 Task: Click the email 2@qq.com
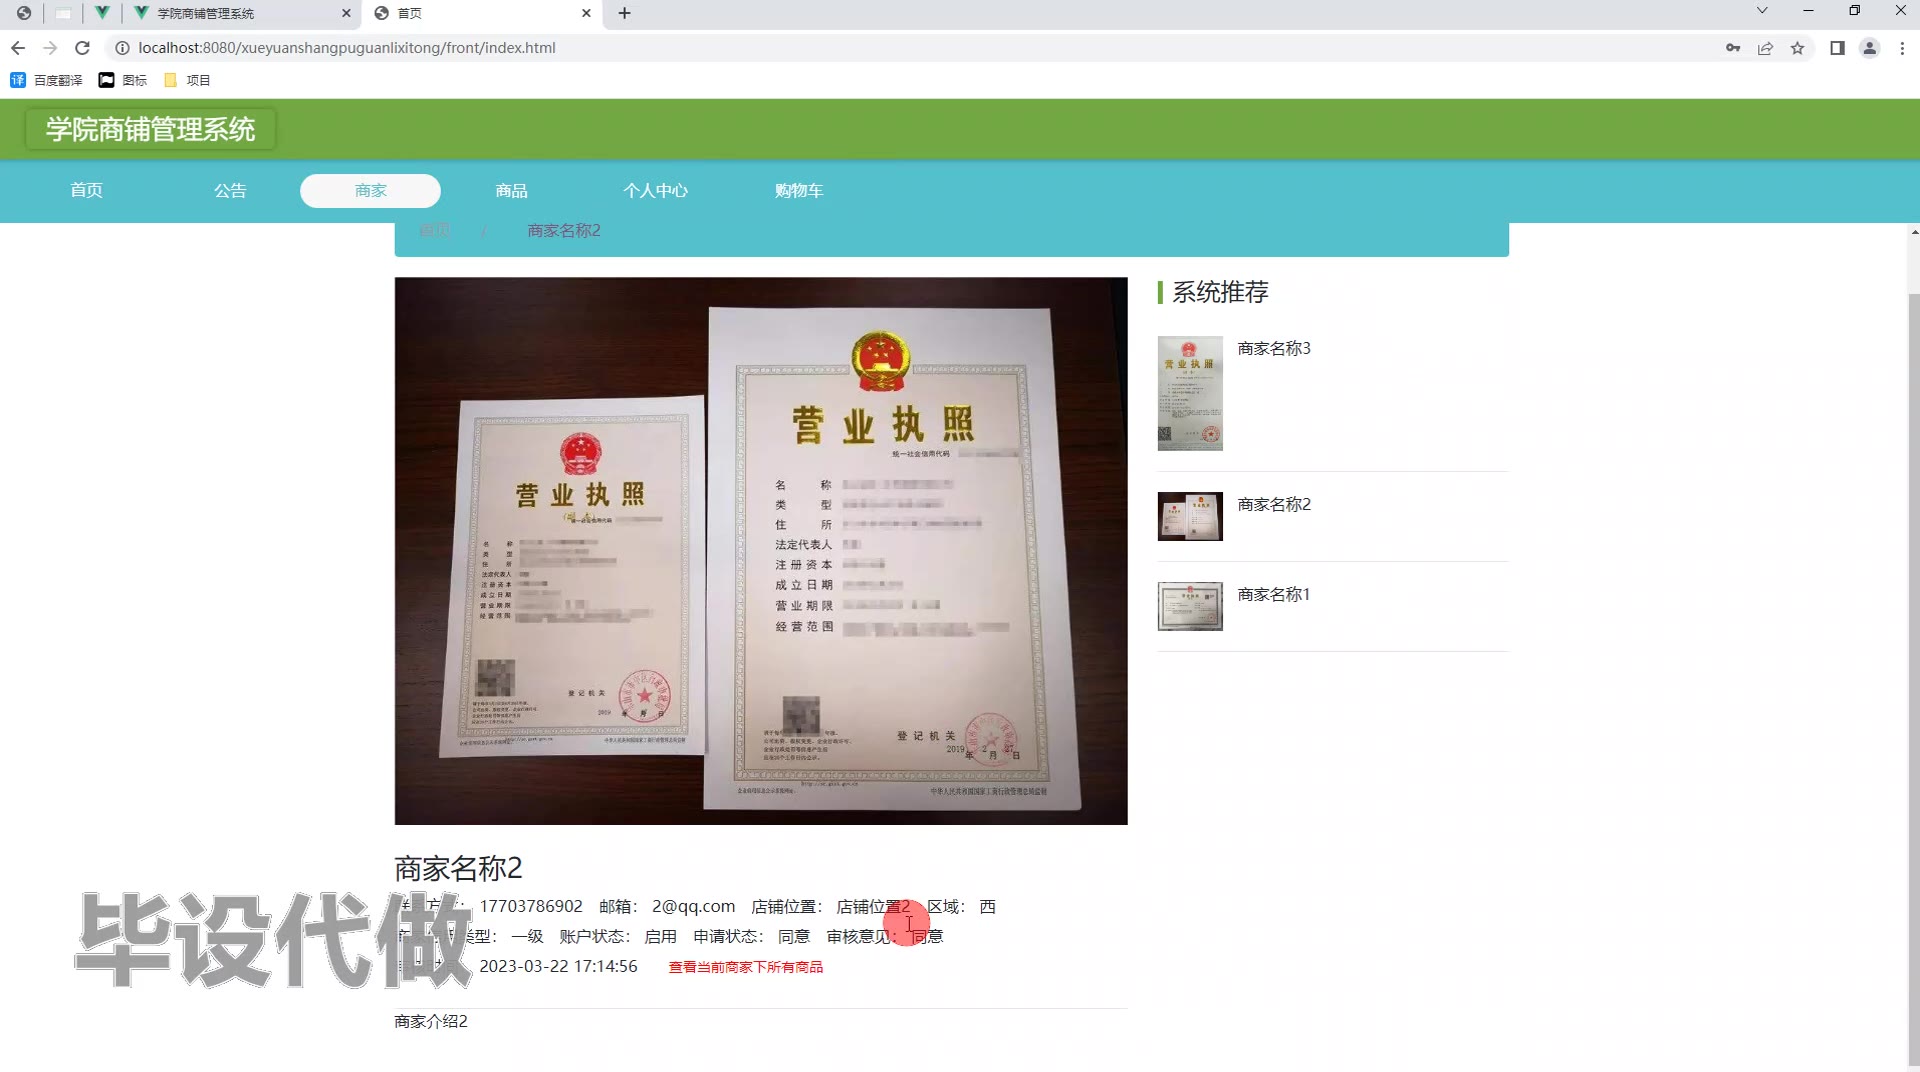[693, 906]
